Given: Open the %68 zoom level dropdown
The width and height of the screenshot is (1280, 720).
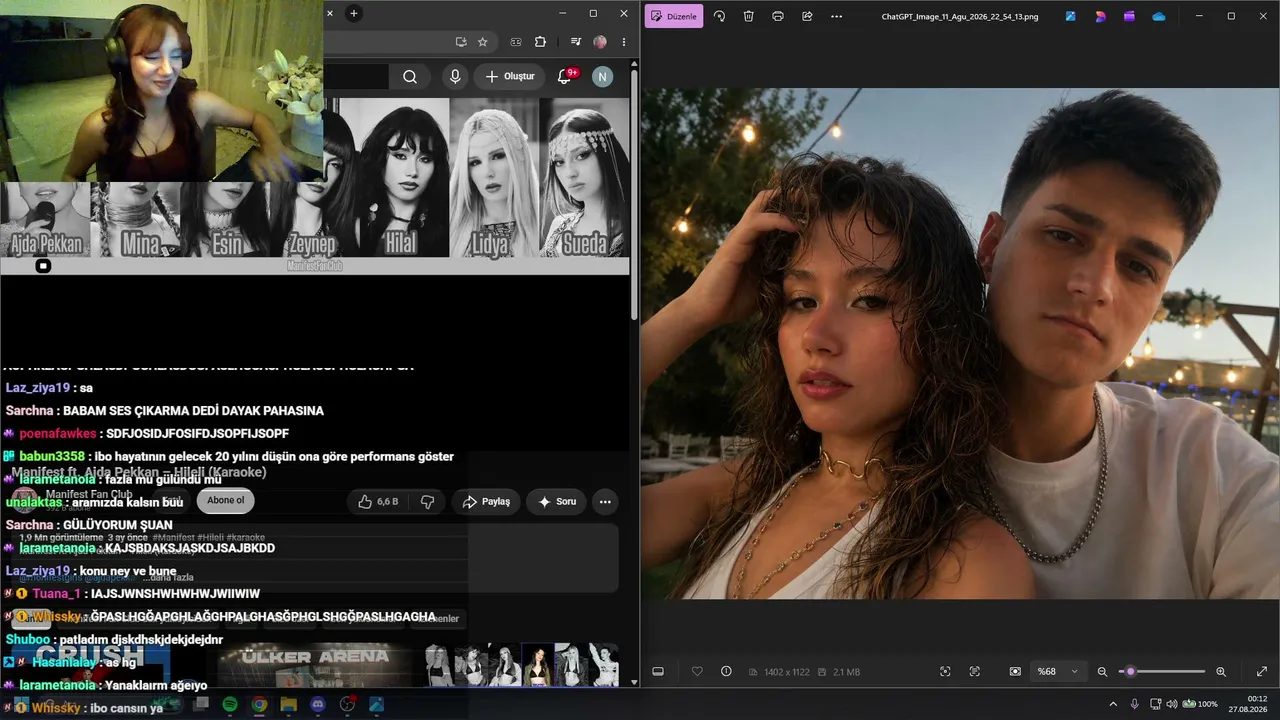Looking at the screenshot, I should click(x=1059, y=671).
